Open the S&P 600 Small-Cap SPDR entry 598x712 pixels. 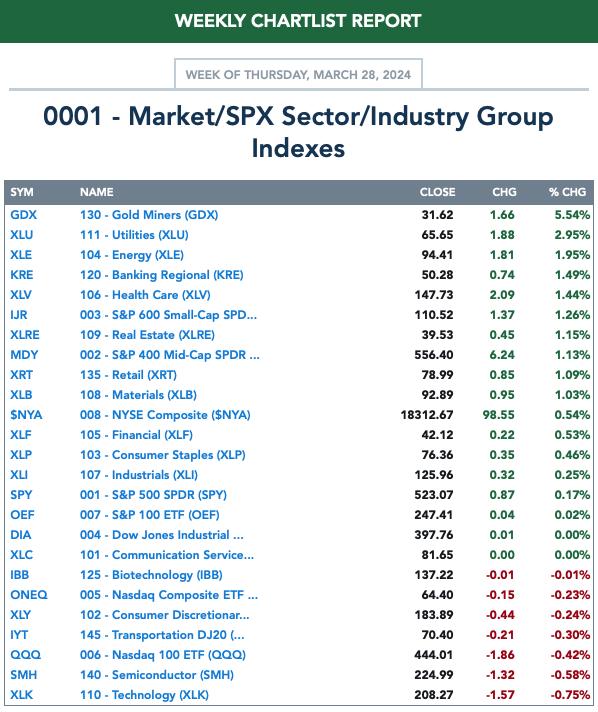click(x=168, y=315)
